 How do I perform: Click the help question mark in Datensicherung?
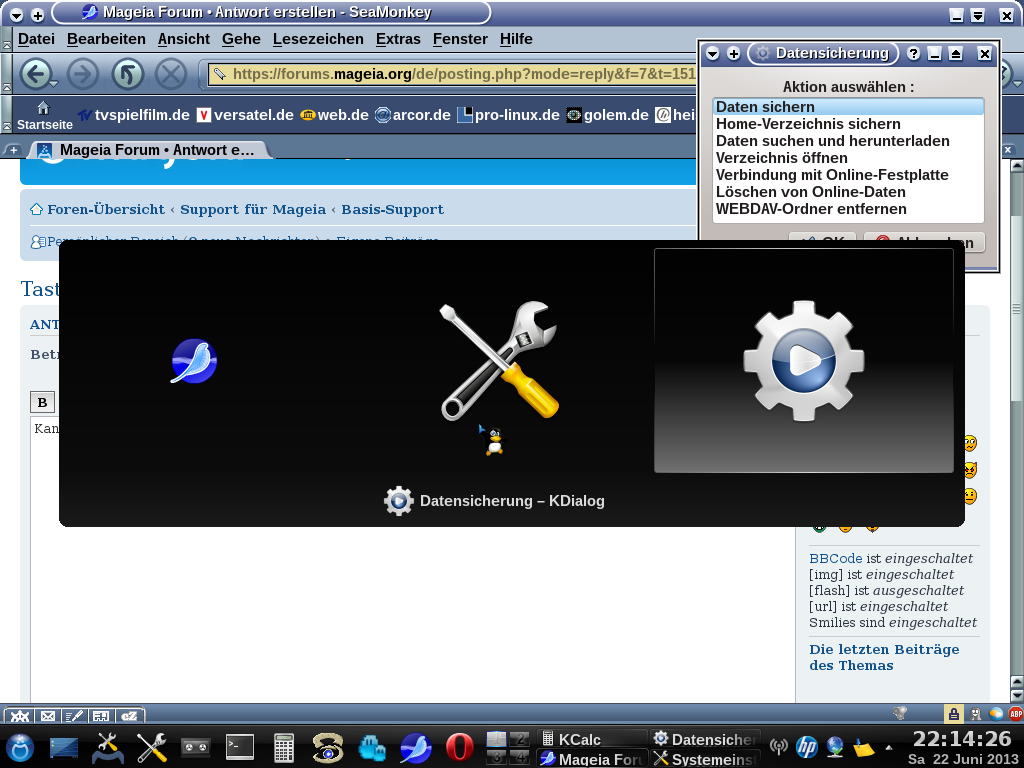(914, 54)
